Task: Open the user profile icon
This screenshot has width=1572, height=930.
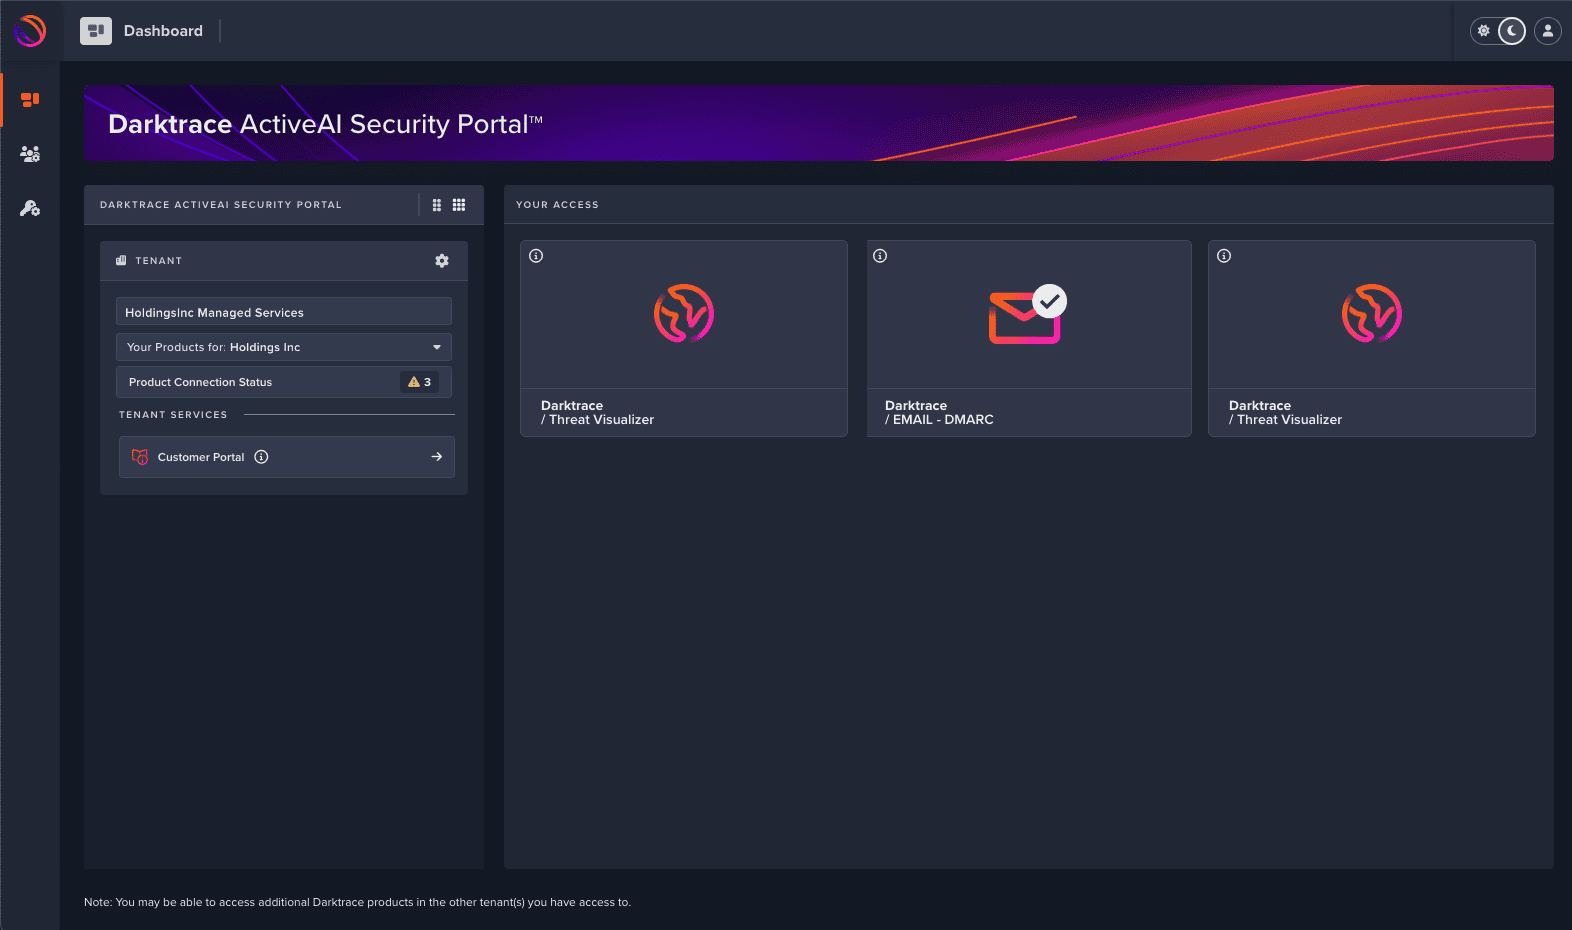Action: [1548, 31]
